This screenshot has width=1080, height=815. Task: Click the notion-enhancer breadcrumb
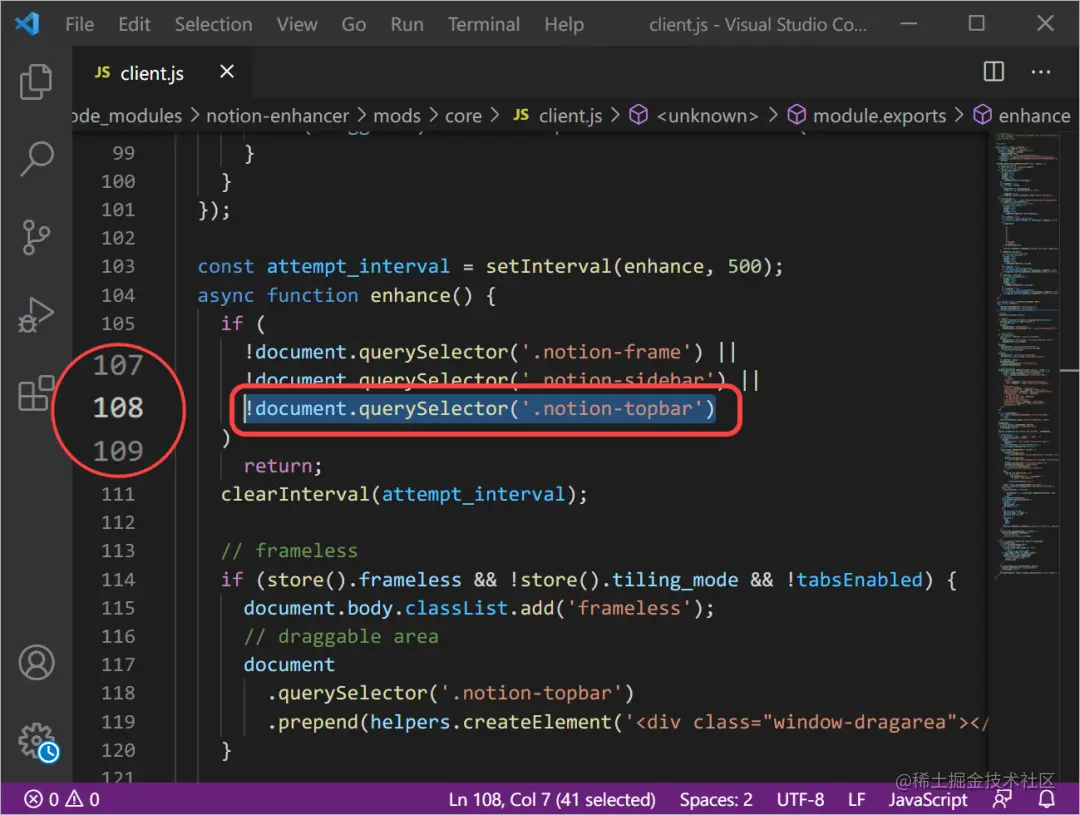pyautogui.click(x=278, y=116)
